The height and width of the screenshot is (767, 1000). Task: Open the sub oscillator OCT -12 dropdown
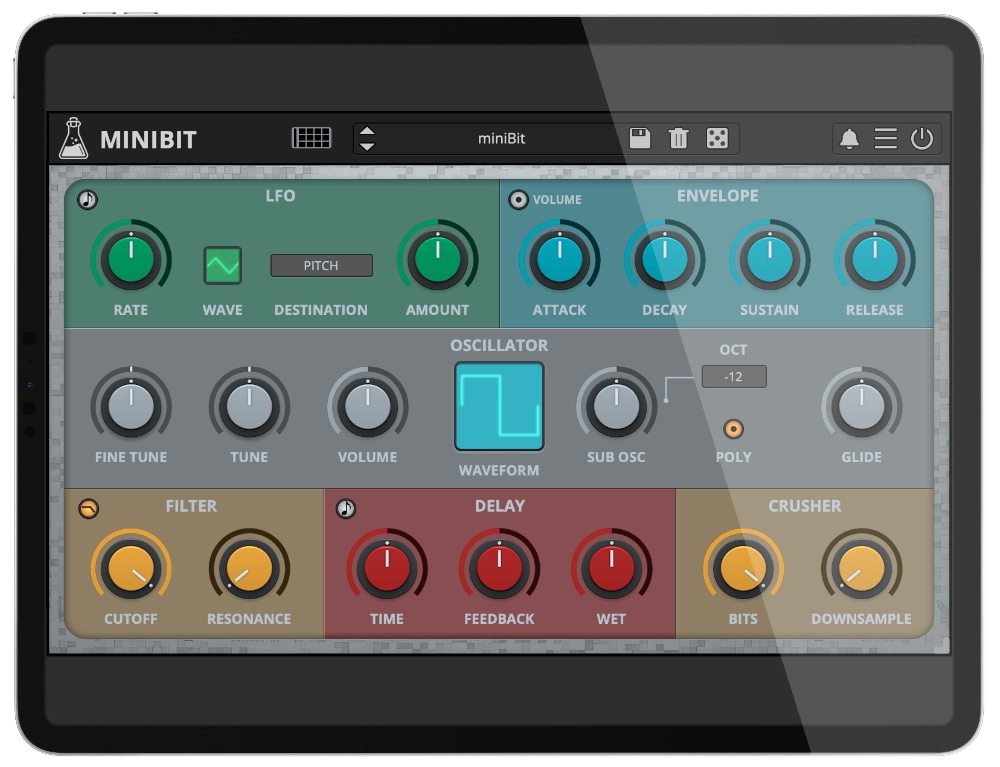tap(733, 376)
